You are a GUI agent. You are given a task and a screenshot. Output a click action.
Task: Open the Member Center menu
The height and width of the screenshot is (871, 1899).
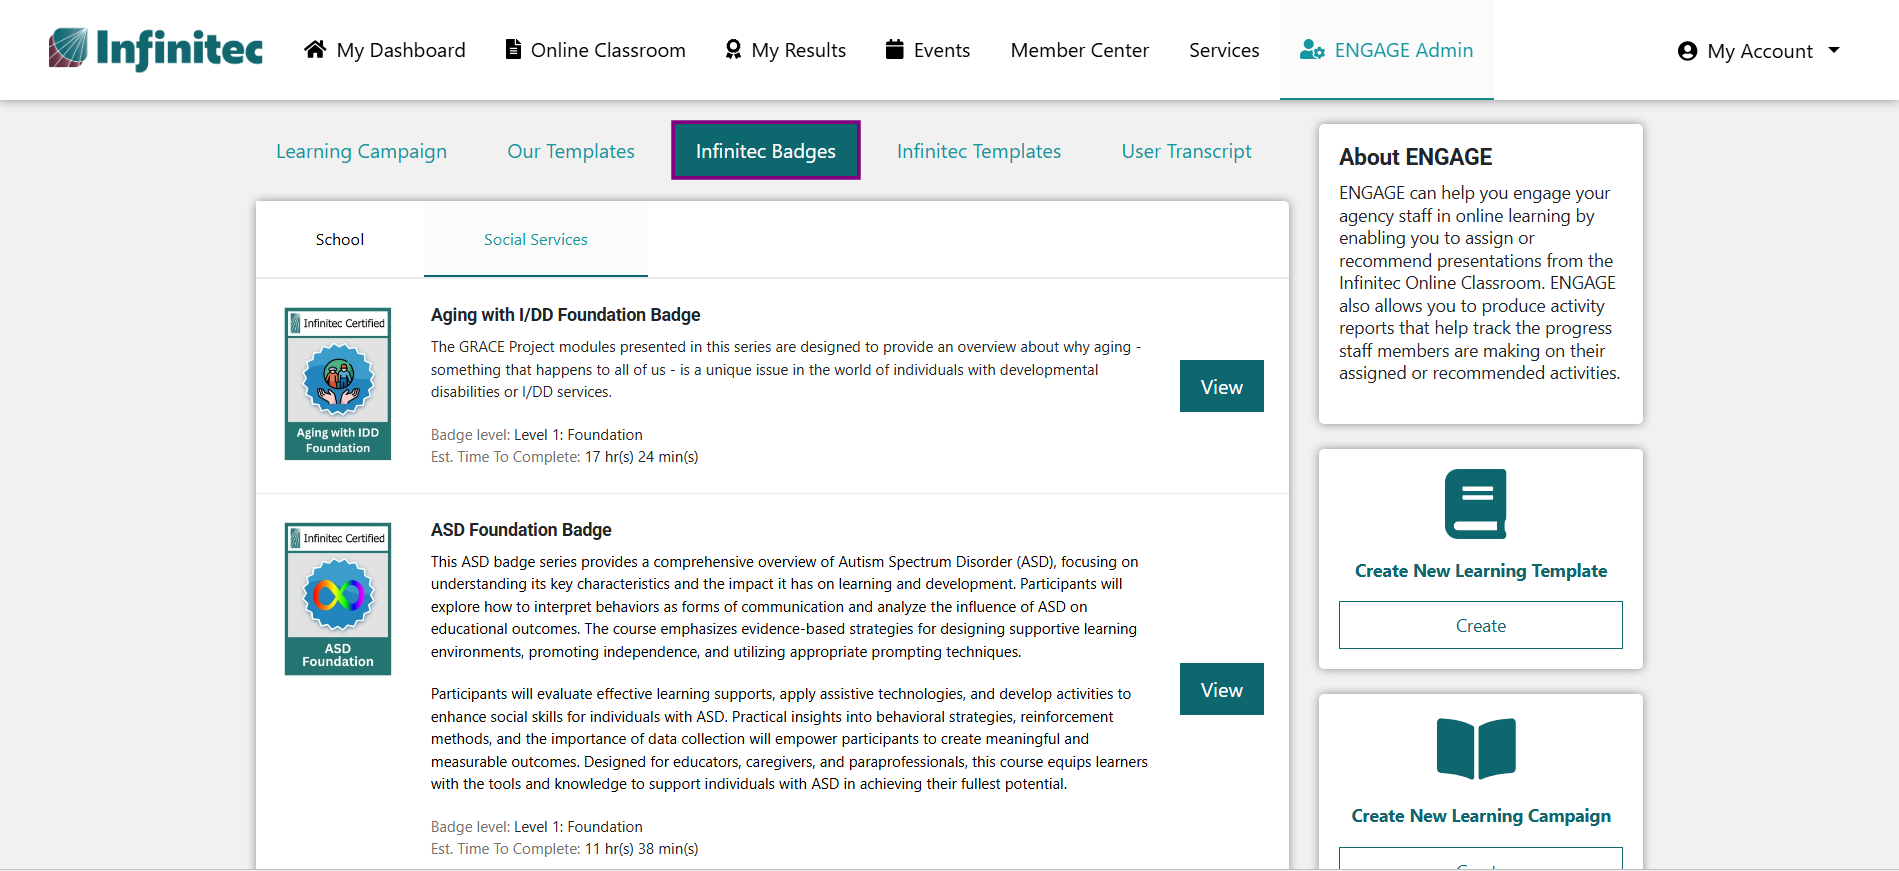click(x=1079, y=50)
